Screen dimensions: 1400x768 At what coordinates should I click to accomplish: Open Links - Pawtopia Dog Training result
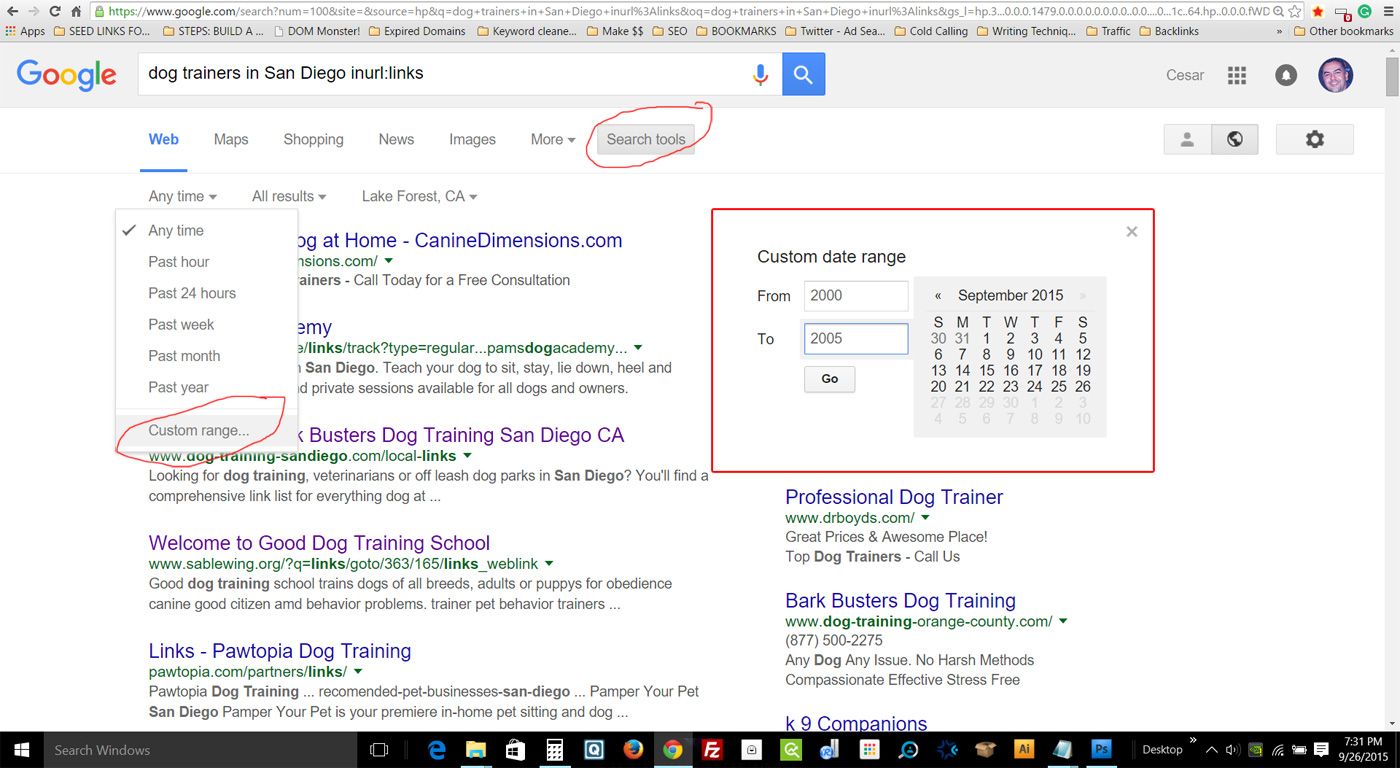tap(280, 651)
